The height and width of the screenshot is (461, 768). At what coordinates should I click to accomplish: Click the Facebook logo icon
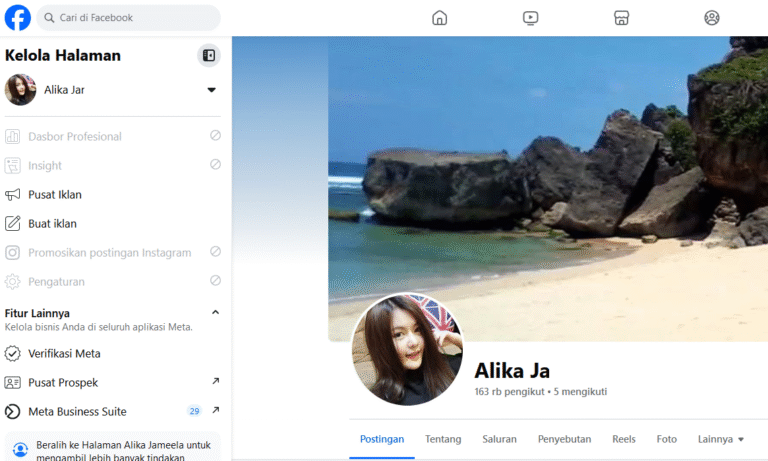click(x=17, y=17)
